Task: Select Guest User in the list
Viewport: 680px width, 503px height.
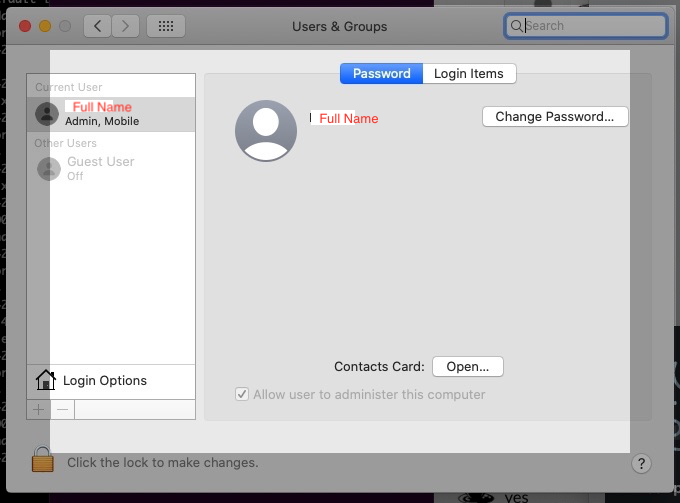Action: [111, 169]
